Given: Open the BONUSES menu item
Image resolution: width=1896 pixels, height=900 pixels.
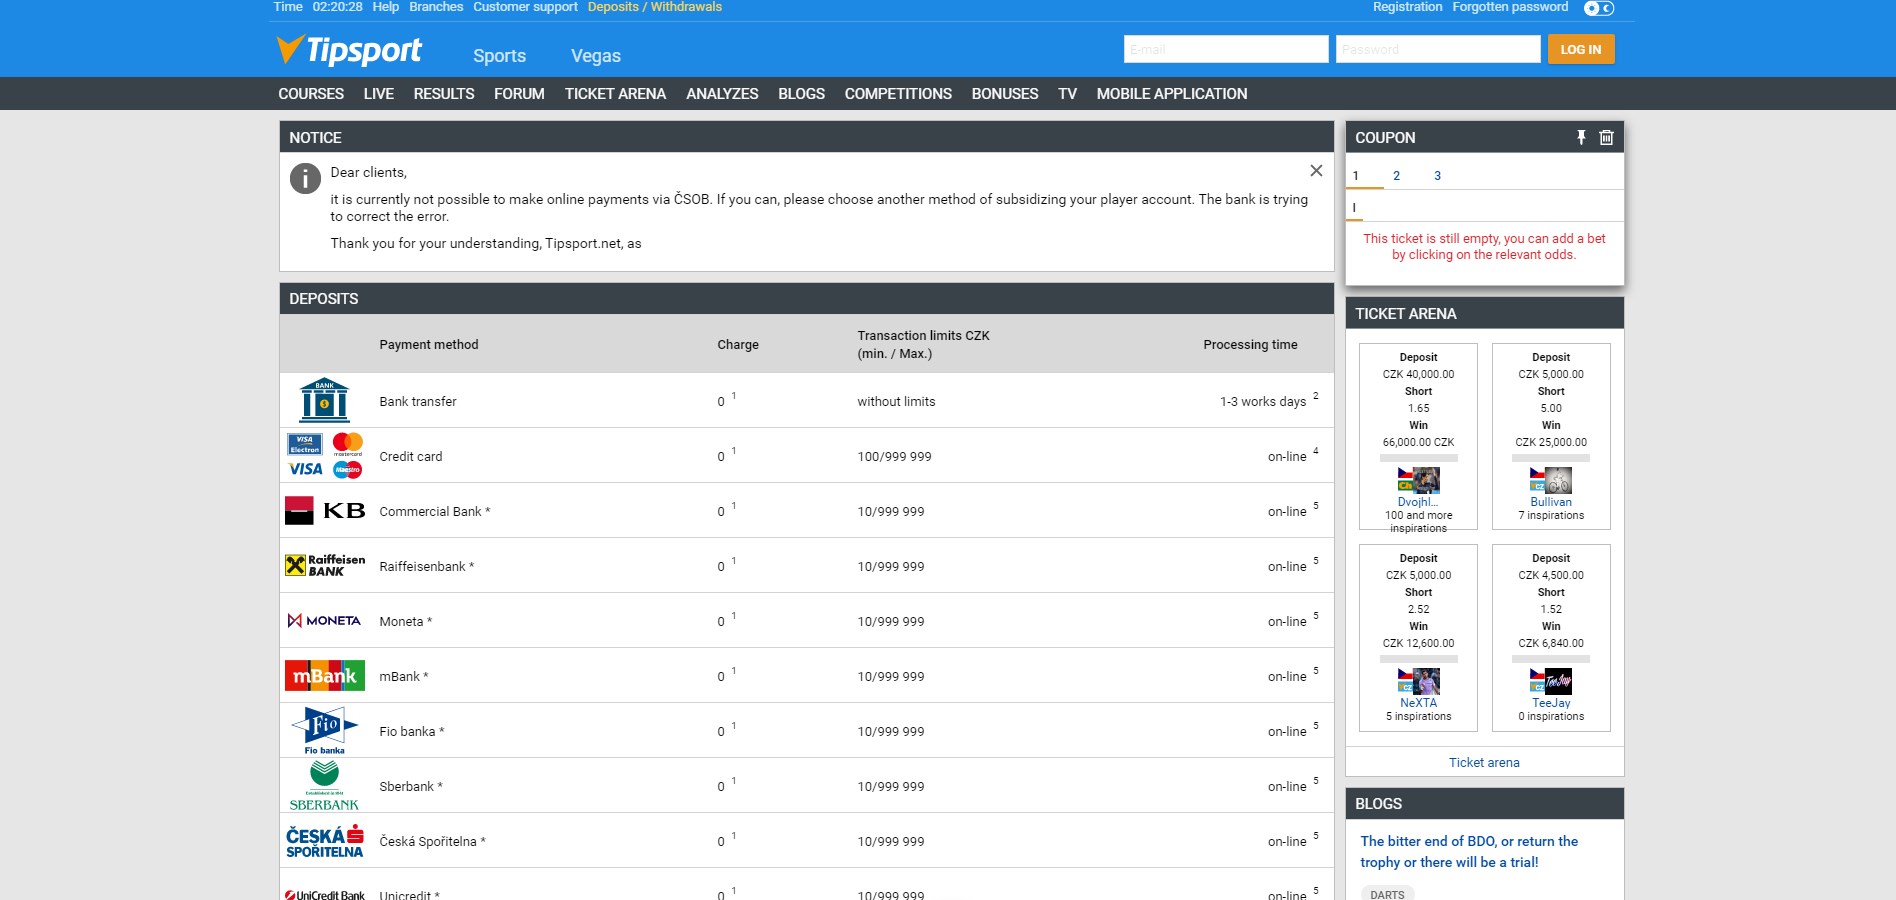Looking at the screenshot, I should [x=1005, y=93].
